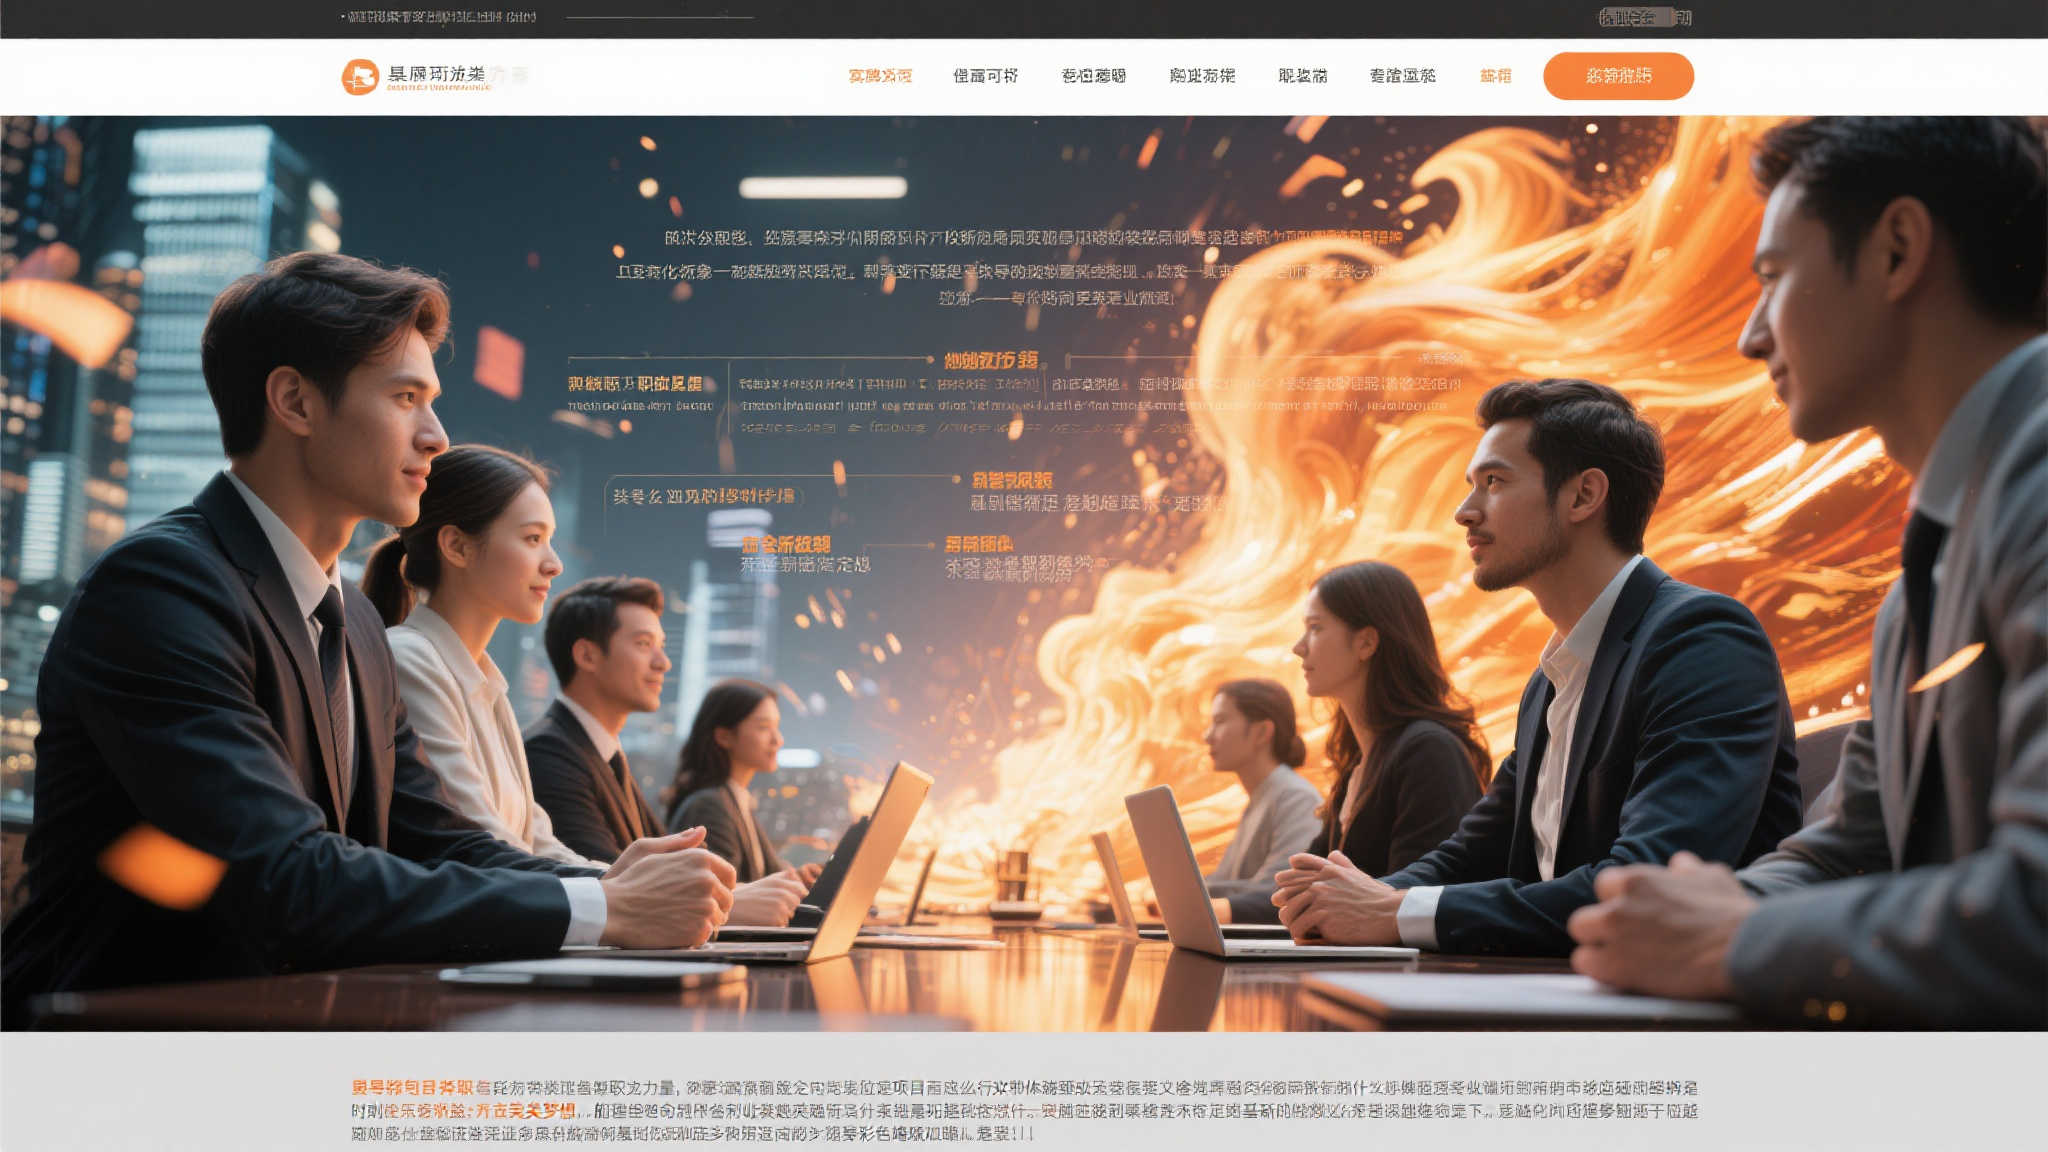2048x1152 pixels.
Task: Select the fourth navigation menu item
Action: coord(1202,76)
